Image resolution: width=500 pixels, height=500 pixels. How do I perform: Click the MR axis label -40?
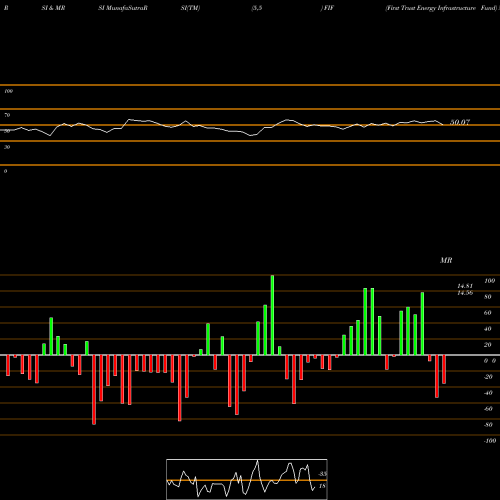pyautogui.click(x=488, y=393)
